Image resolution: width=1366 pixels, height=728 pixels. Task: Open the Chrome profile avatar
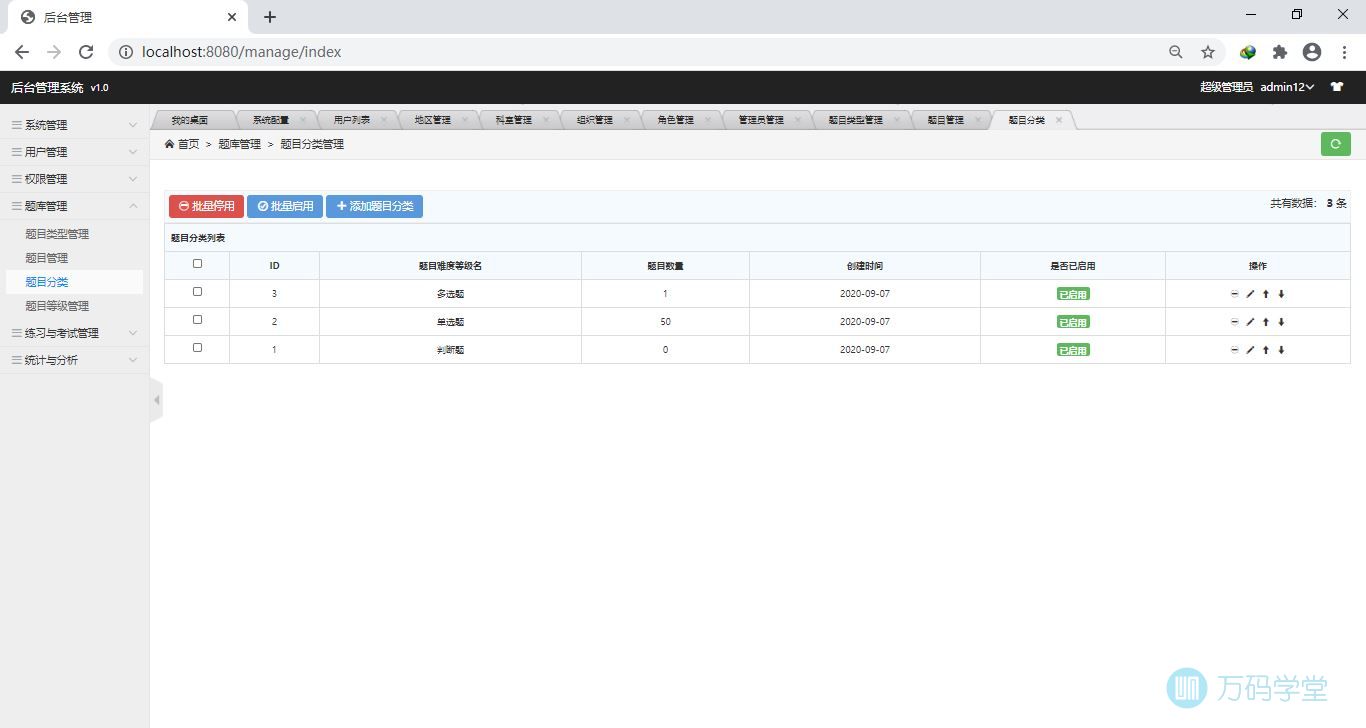[x=1312, y=52]
